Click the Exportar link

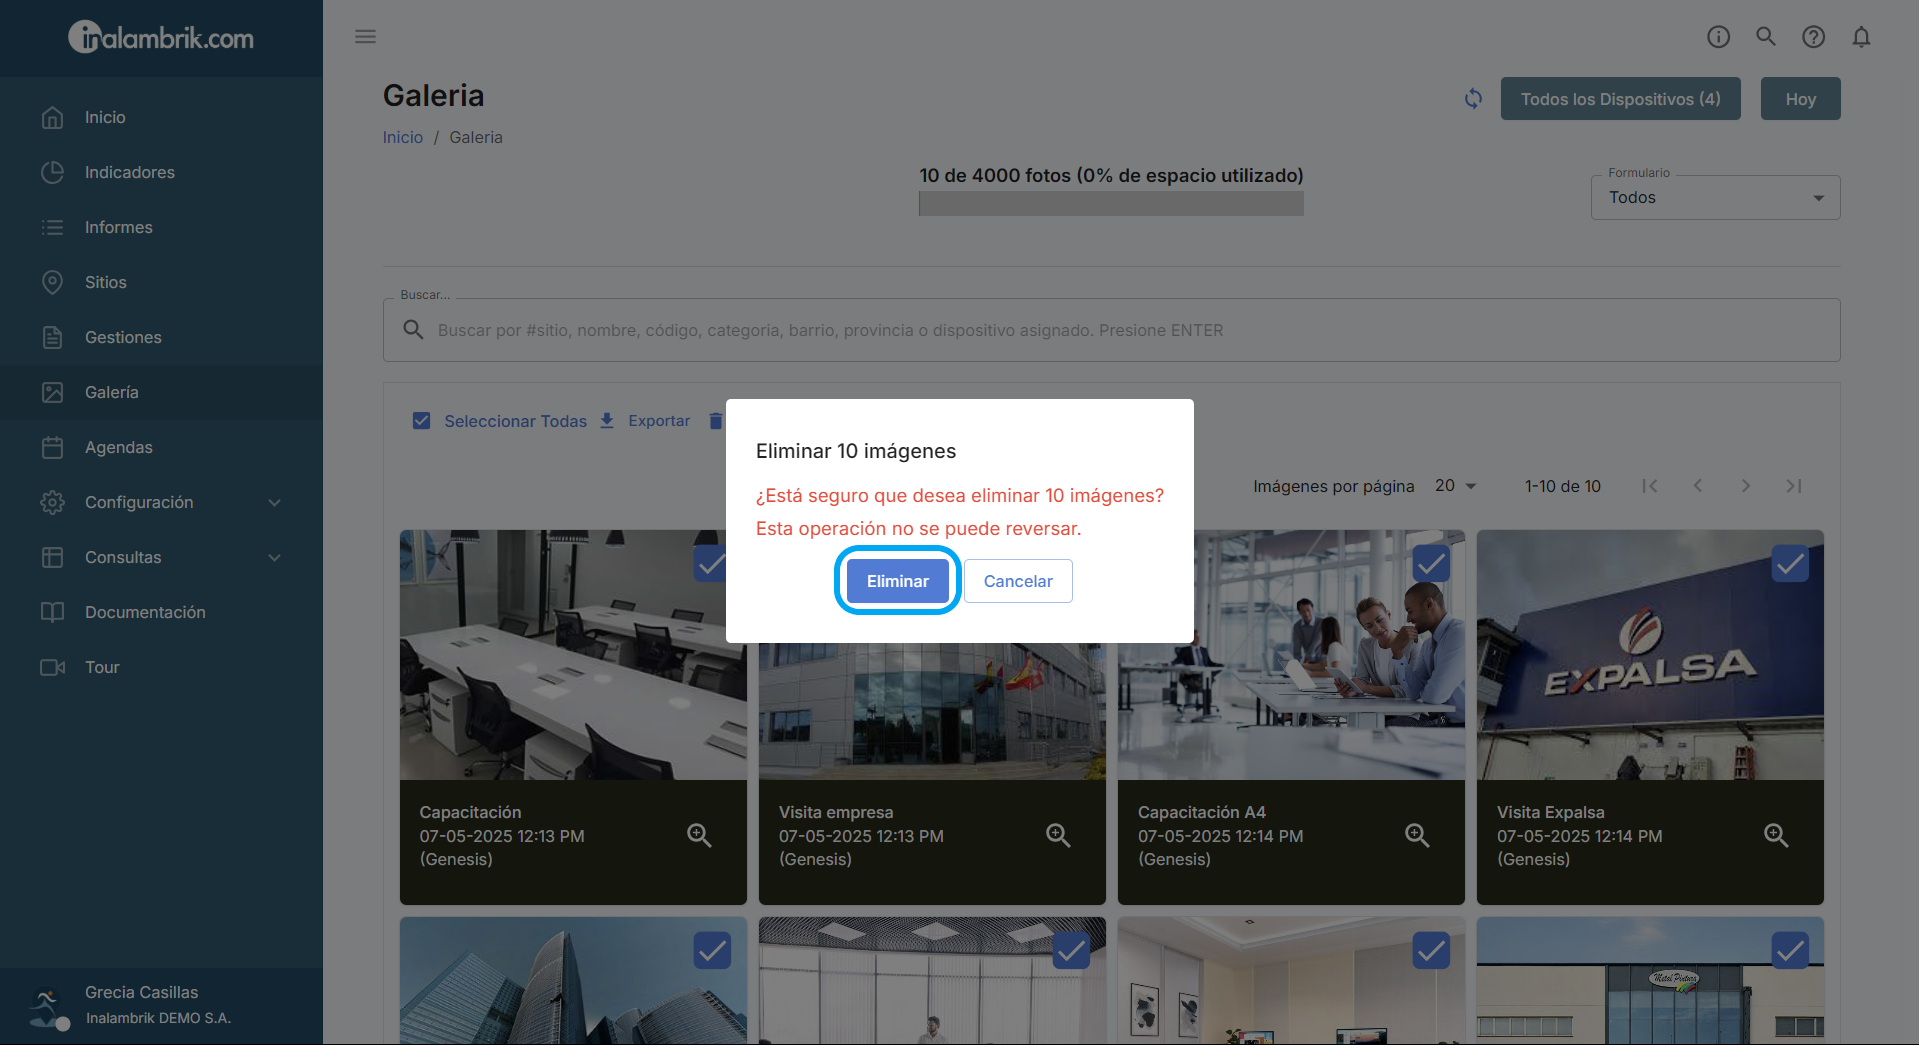(x=659, y=421)
